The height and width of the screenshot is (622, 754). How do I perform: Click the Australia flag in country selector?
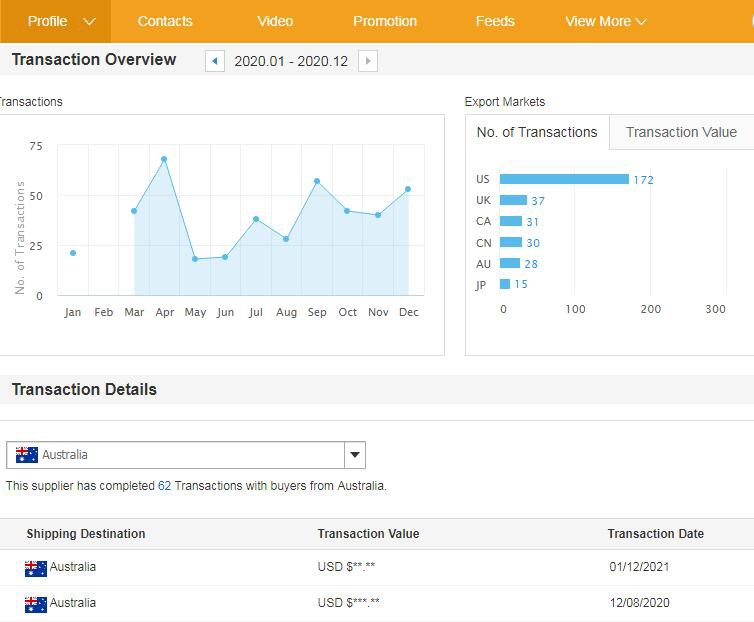[x=27, y=455]
